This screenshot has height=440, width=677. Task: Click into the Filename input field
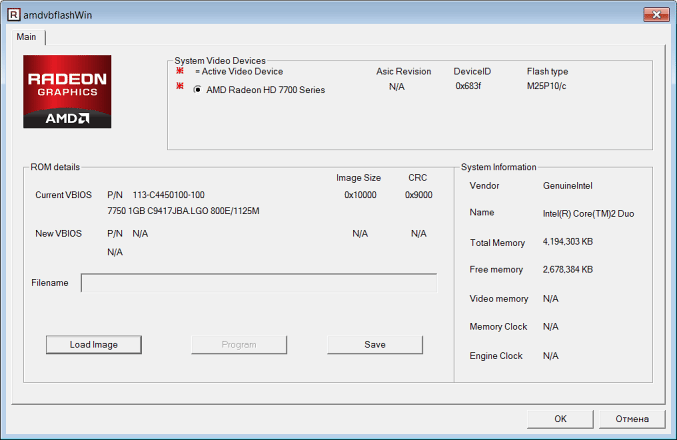[x=259, y=283]
